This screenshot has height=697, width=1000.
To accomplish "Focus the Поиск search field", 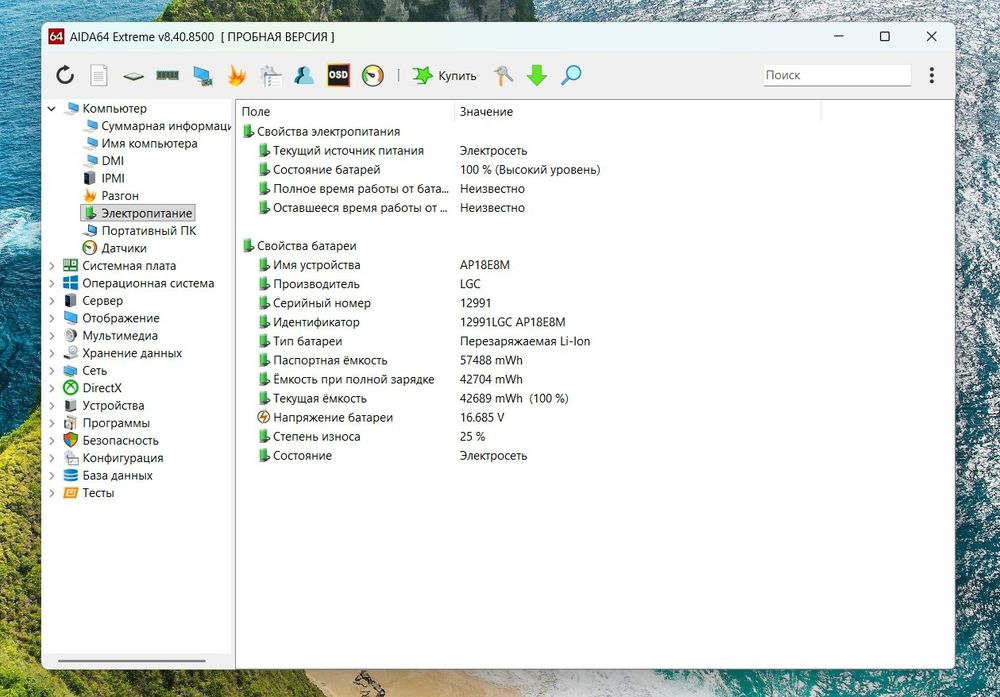I will pyautogui.click(x=837, y=75).
